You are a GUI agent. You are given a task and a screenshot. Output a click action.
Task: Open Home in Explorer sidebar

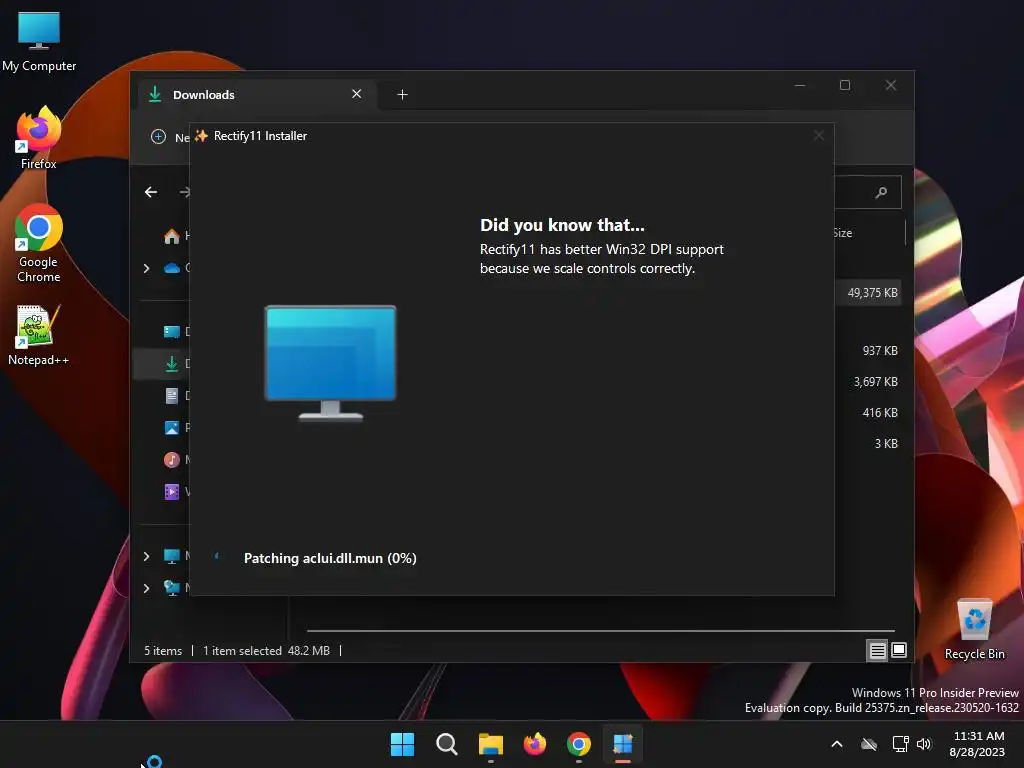tap(172, 236)
